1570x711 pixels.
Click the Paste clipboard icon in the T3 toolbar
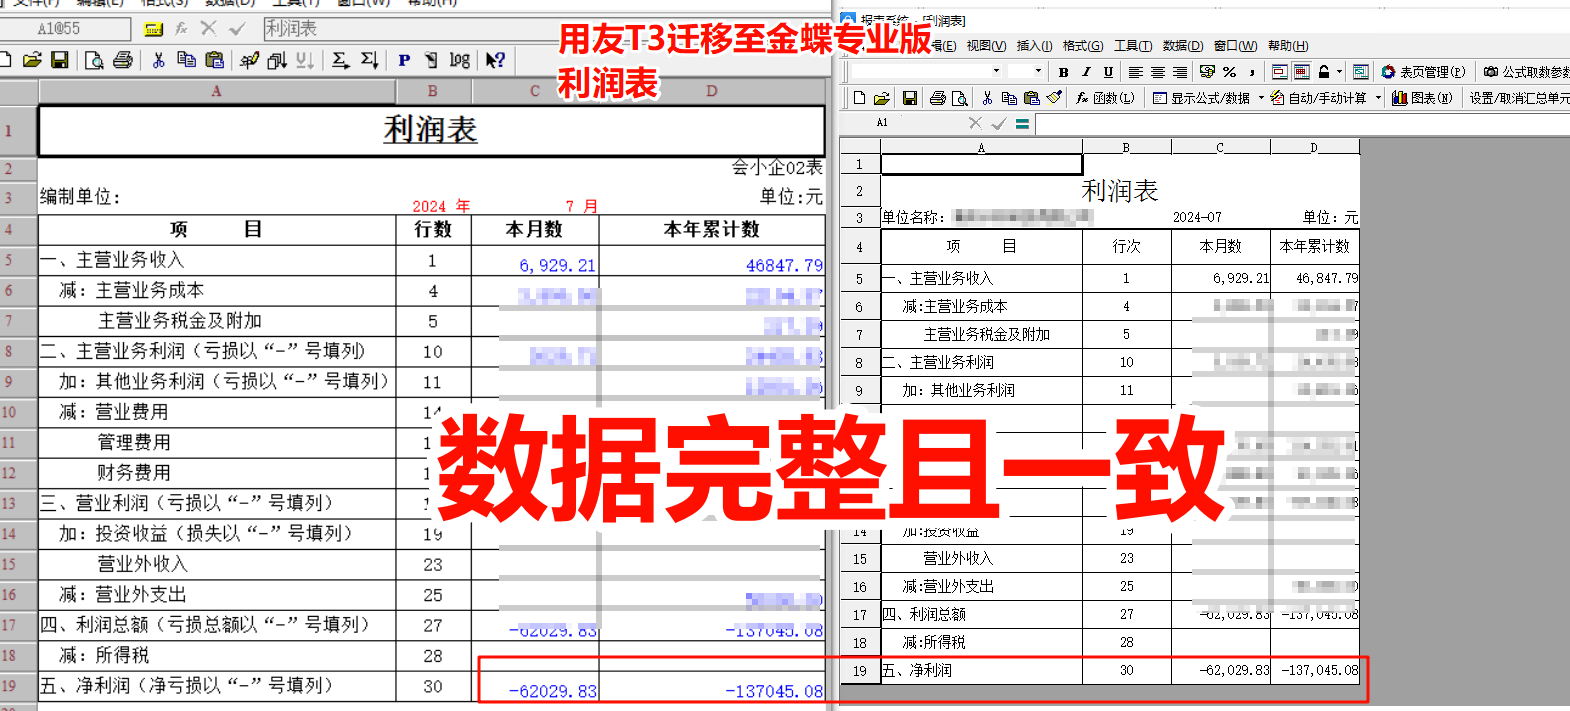point(214,60)
